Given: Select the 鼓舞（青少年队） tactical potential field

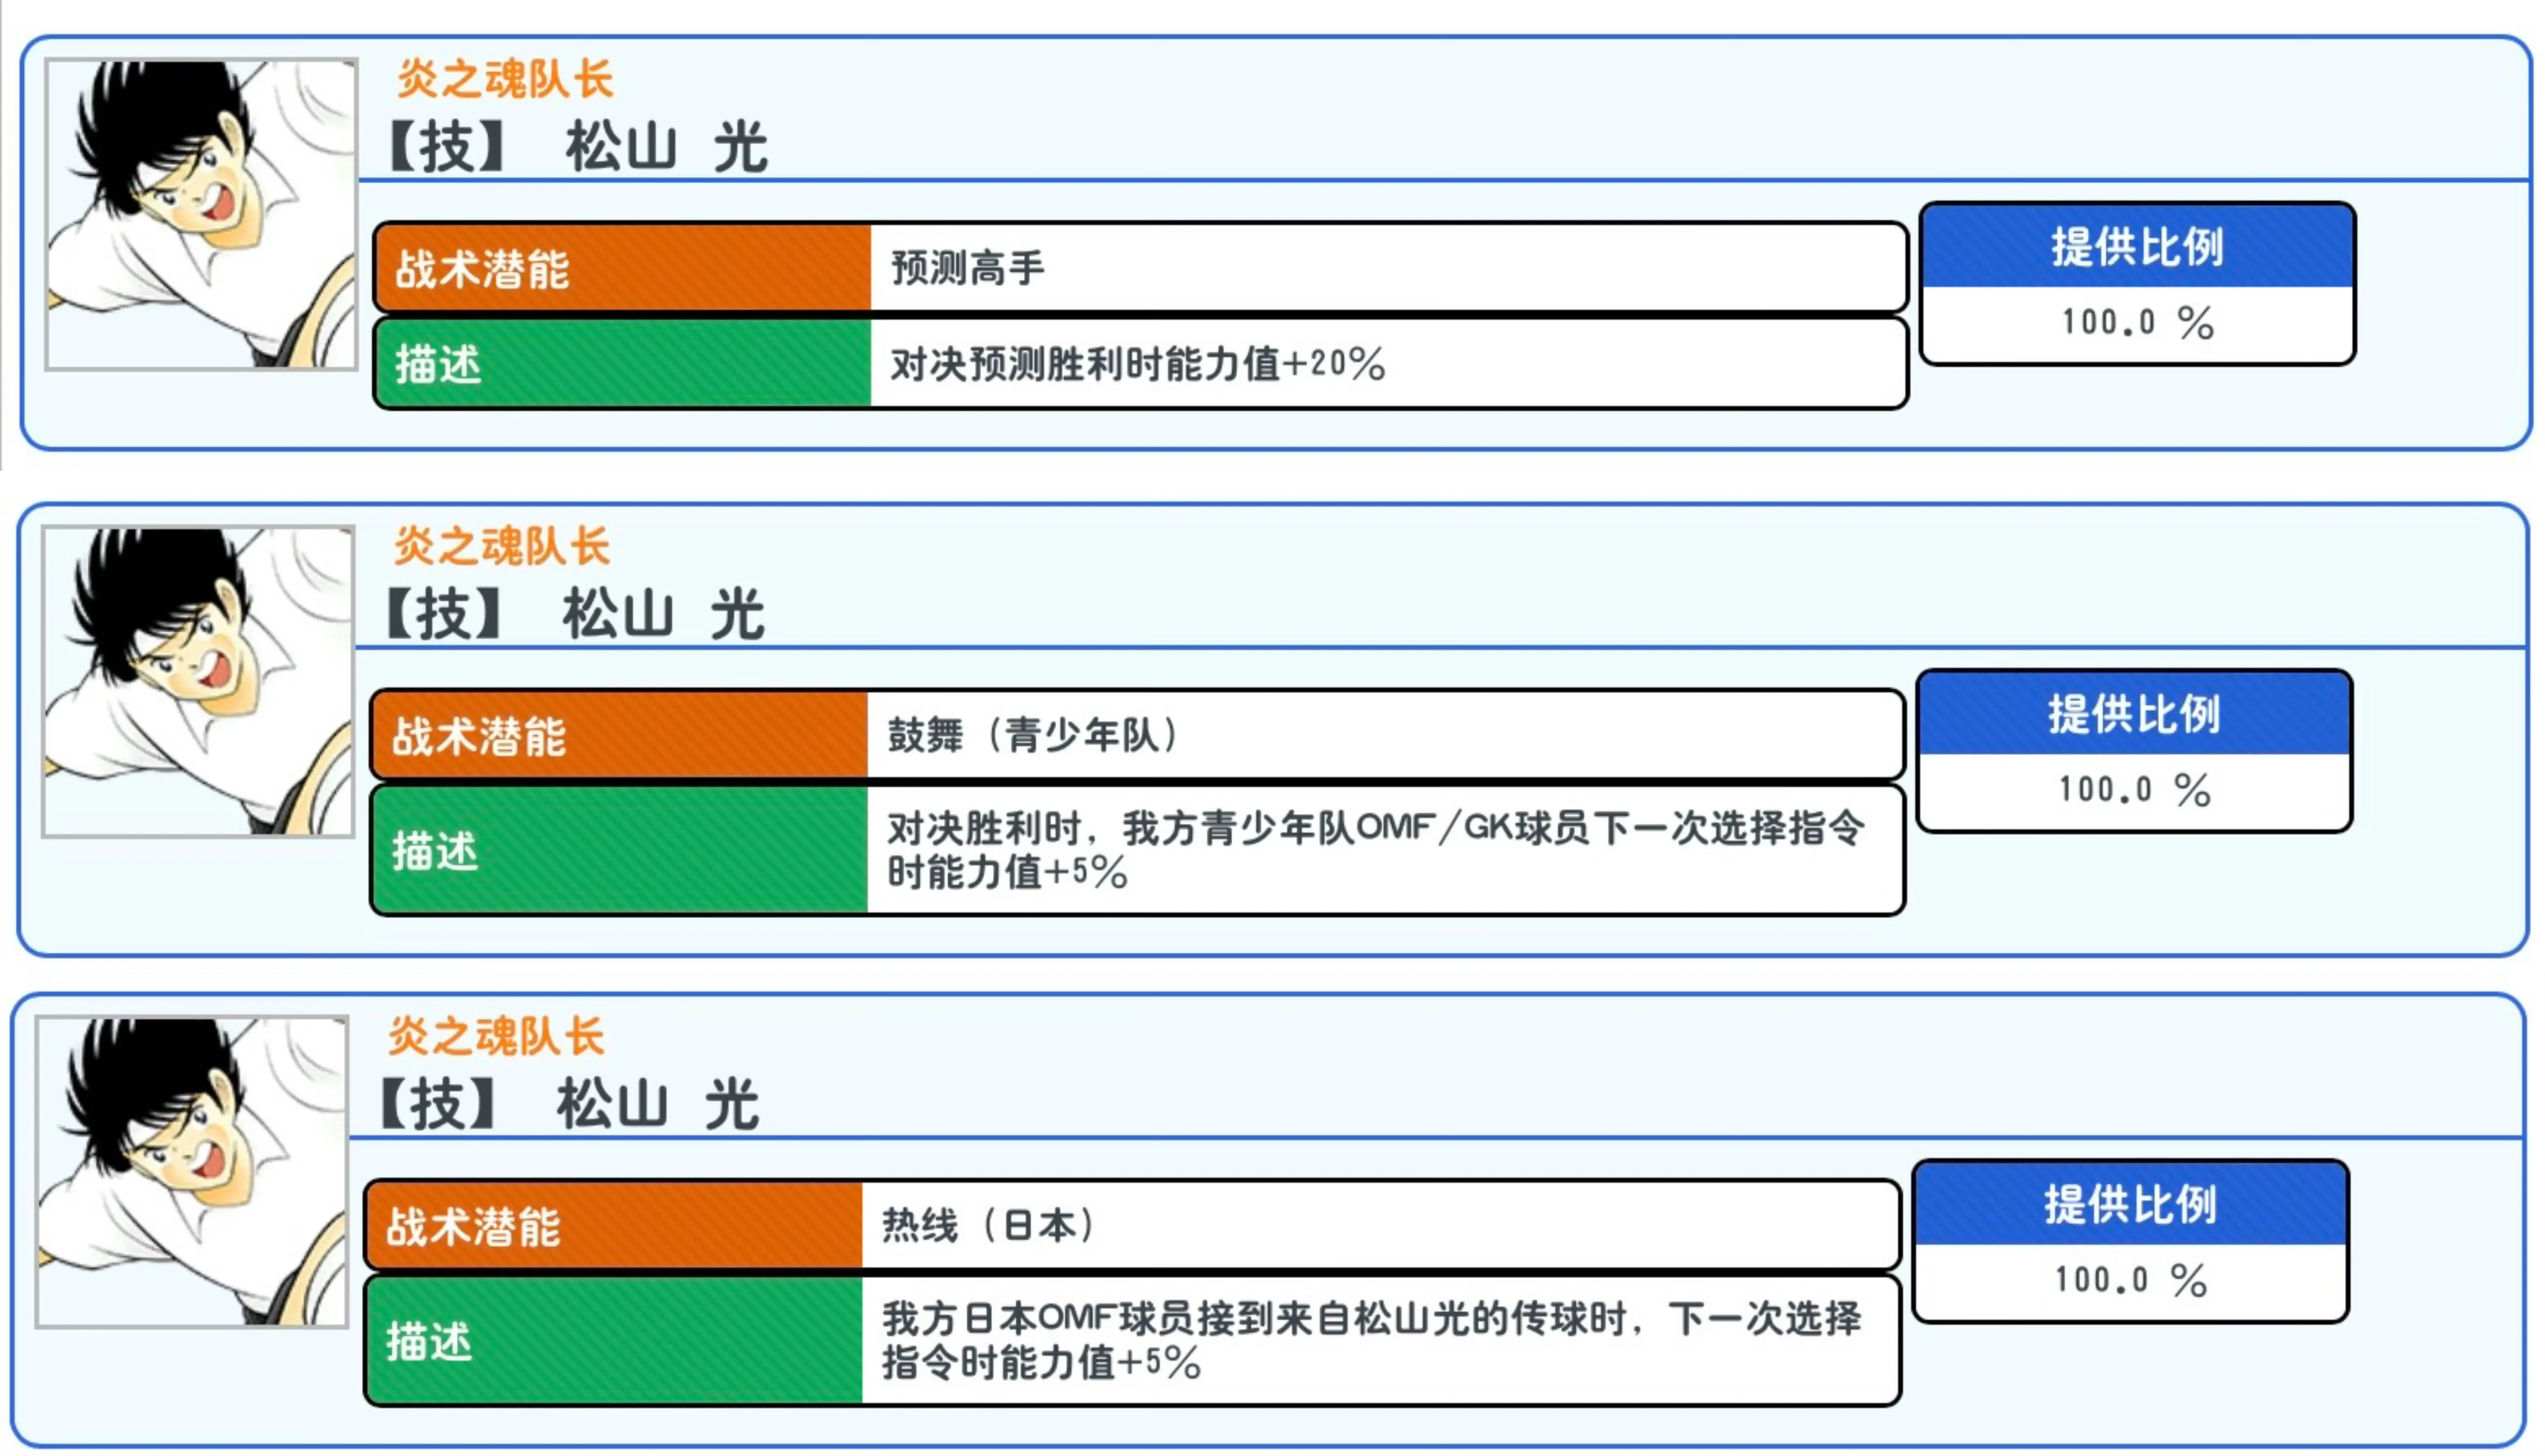Looking at the screenshot, I should pyautogui.click(x=1384, y=735).
